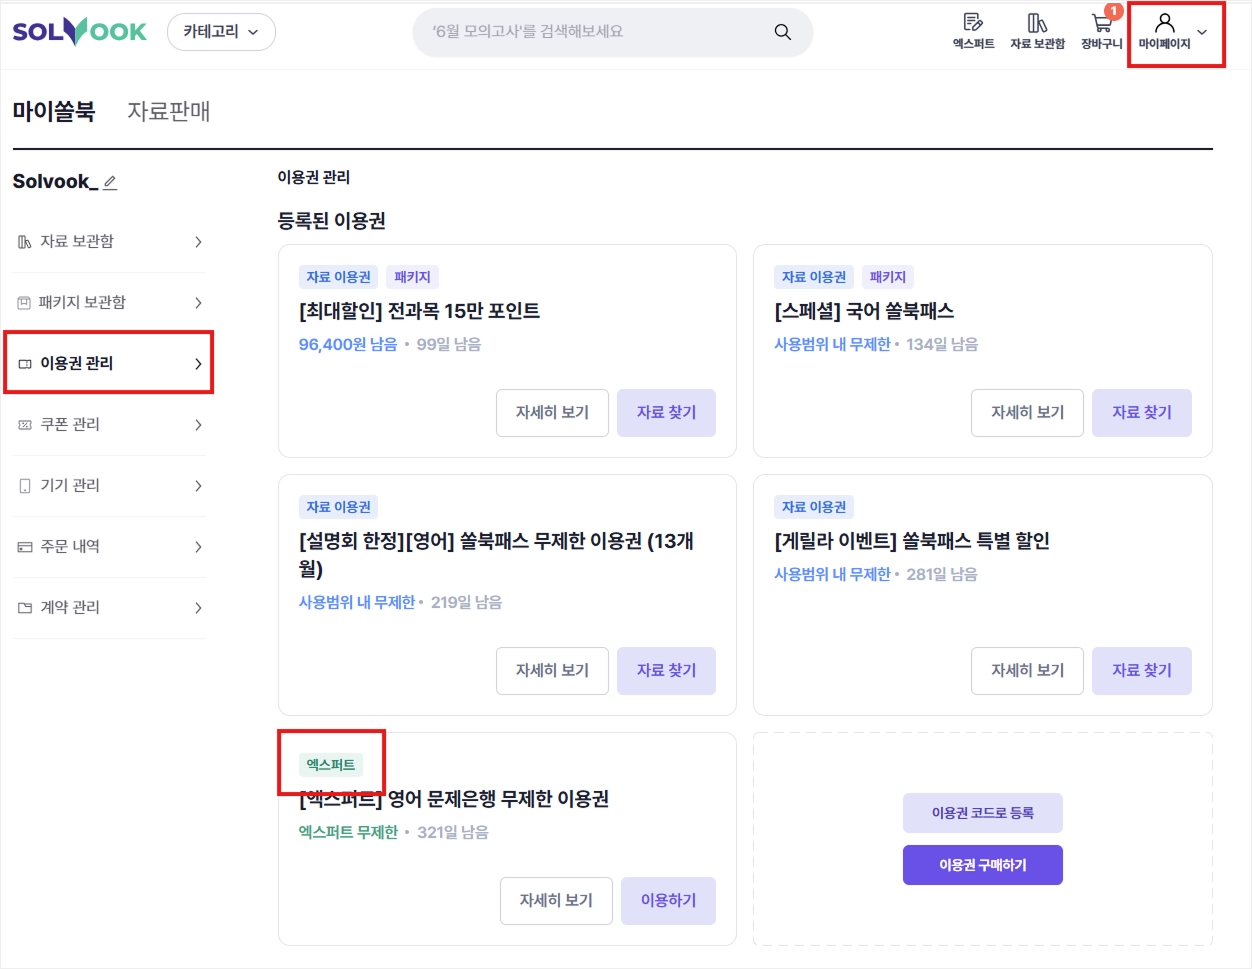The image size is (1252, 969).
Task: Switch to the 마이쏠북 tab
Action: point(54,111)
